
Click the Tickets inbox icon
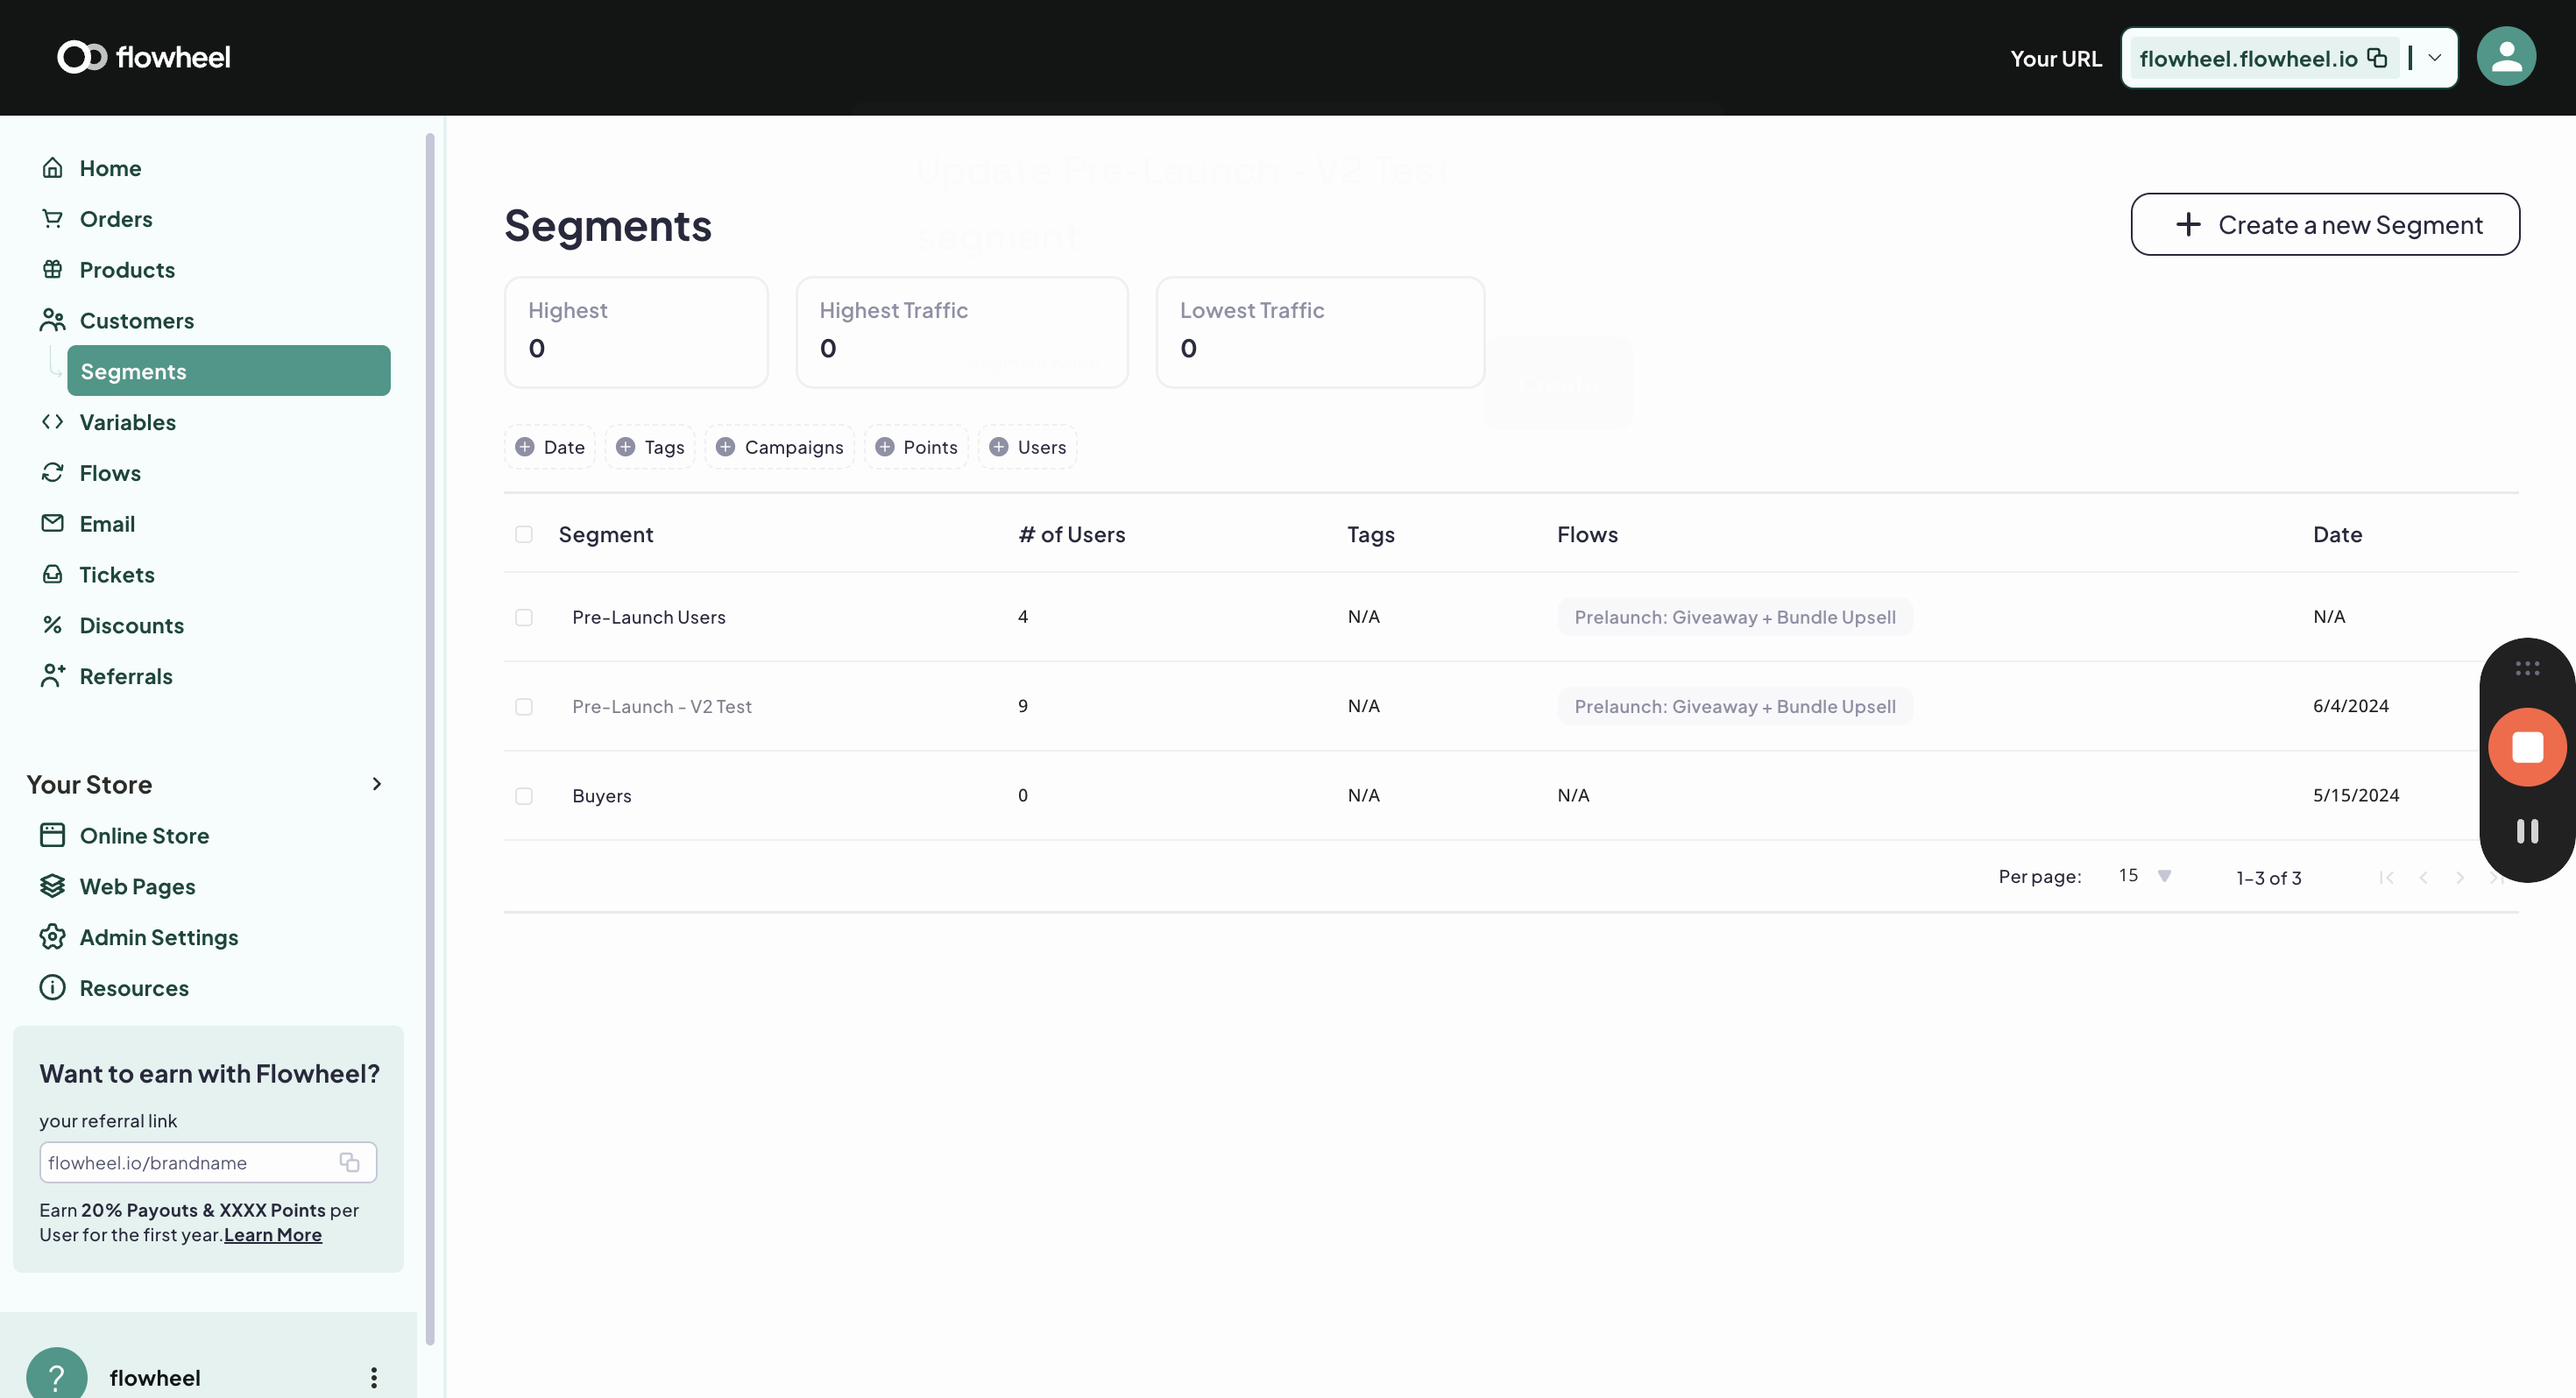pos(52,575)
